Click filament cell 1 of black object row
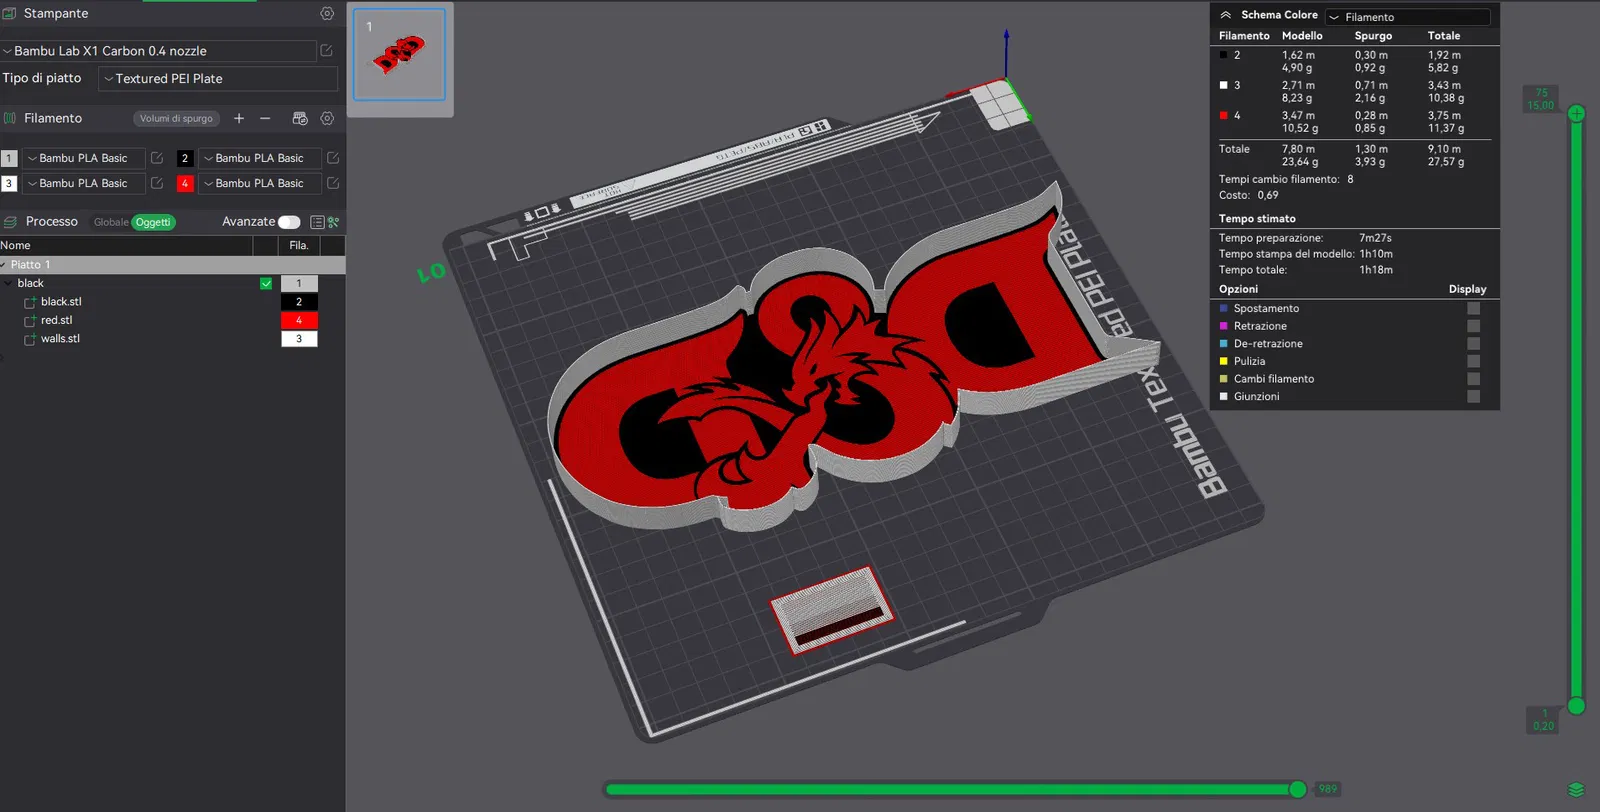 (x=299, y=283)
